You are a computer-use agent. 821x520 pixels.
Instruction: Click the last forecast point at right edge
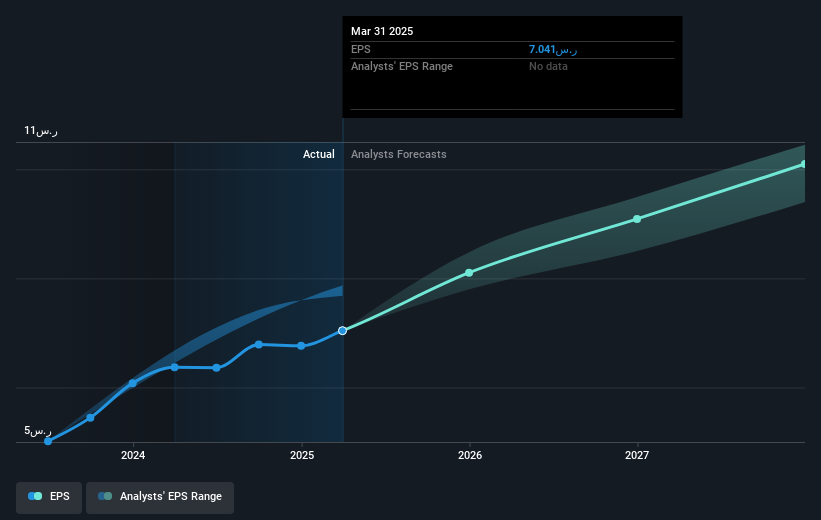[804, 164]
